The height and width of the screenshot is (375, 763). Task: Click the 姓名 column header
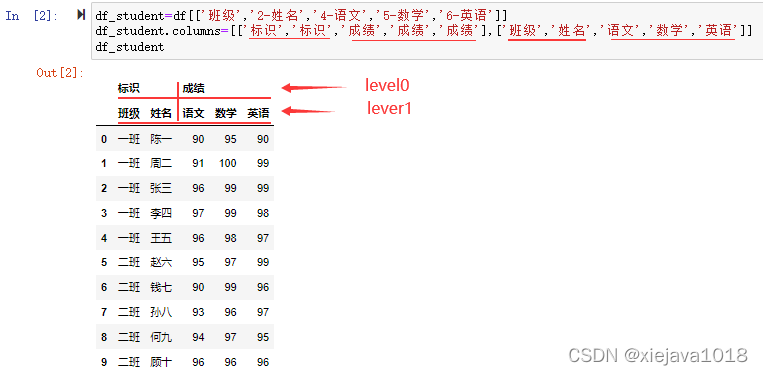161,113
